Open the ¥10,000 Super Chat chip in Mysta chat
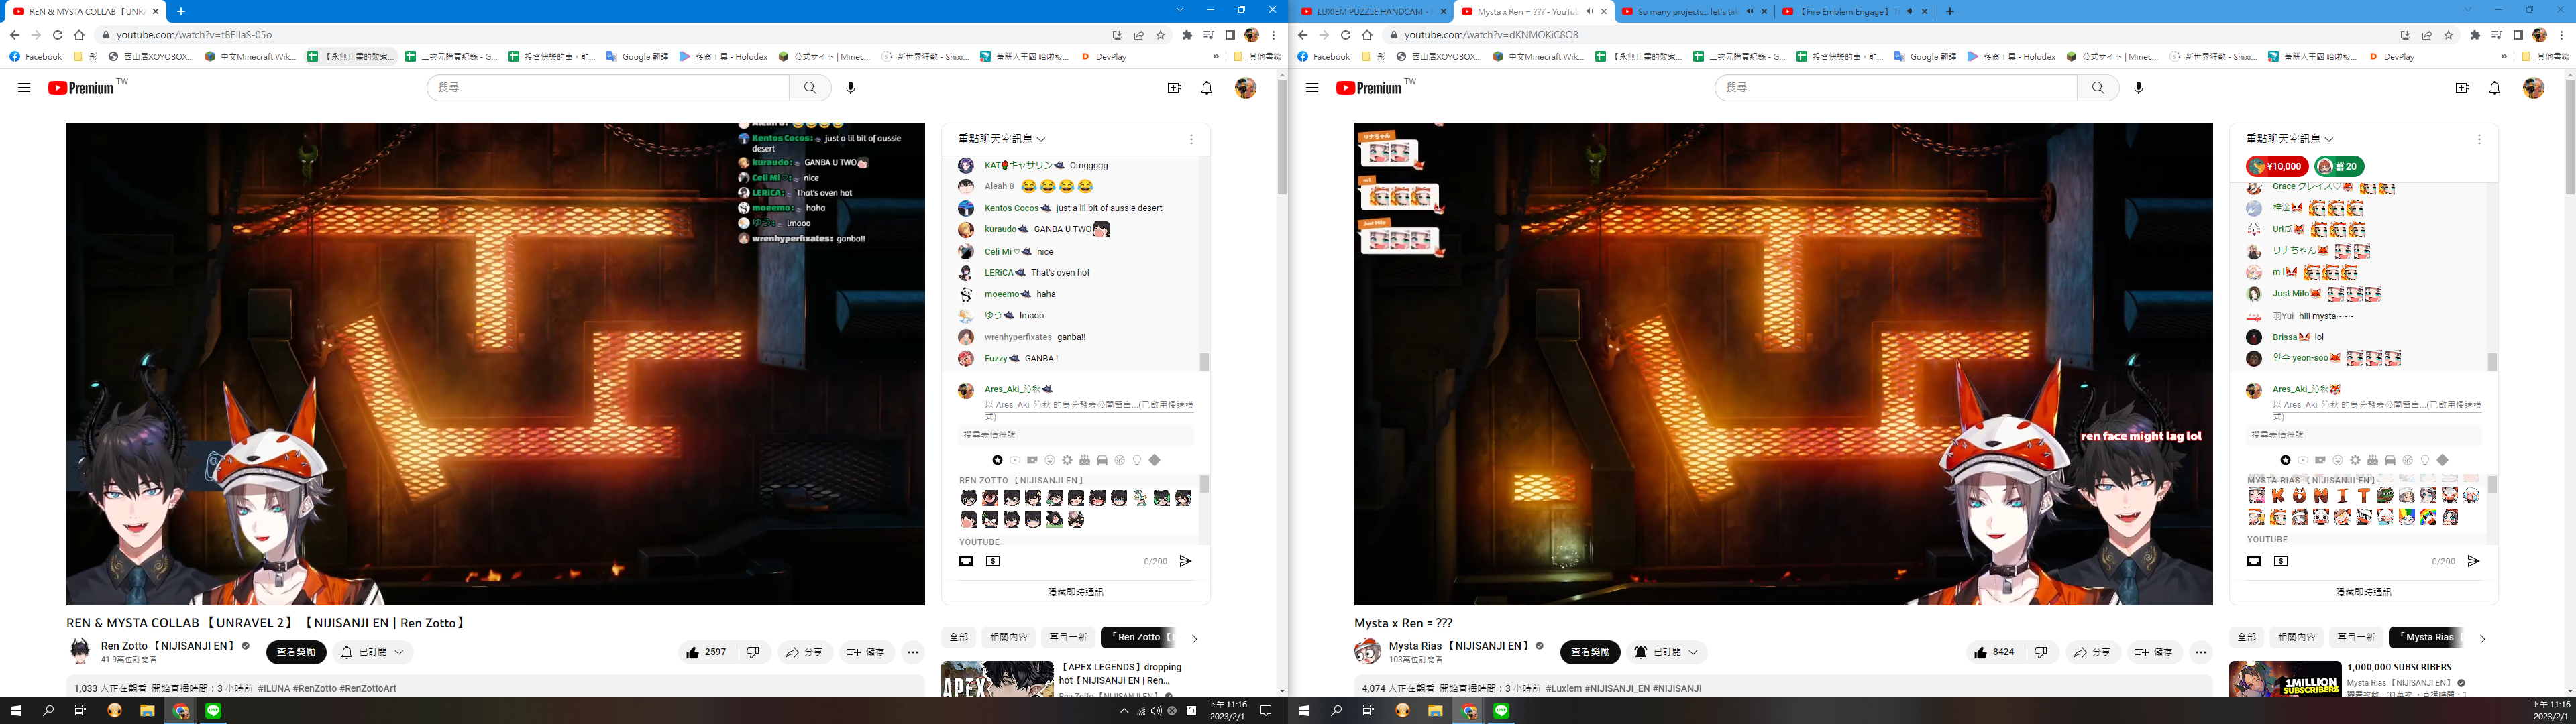The image size is (2576, 724). coord(2277,167)
